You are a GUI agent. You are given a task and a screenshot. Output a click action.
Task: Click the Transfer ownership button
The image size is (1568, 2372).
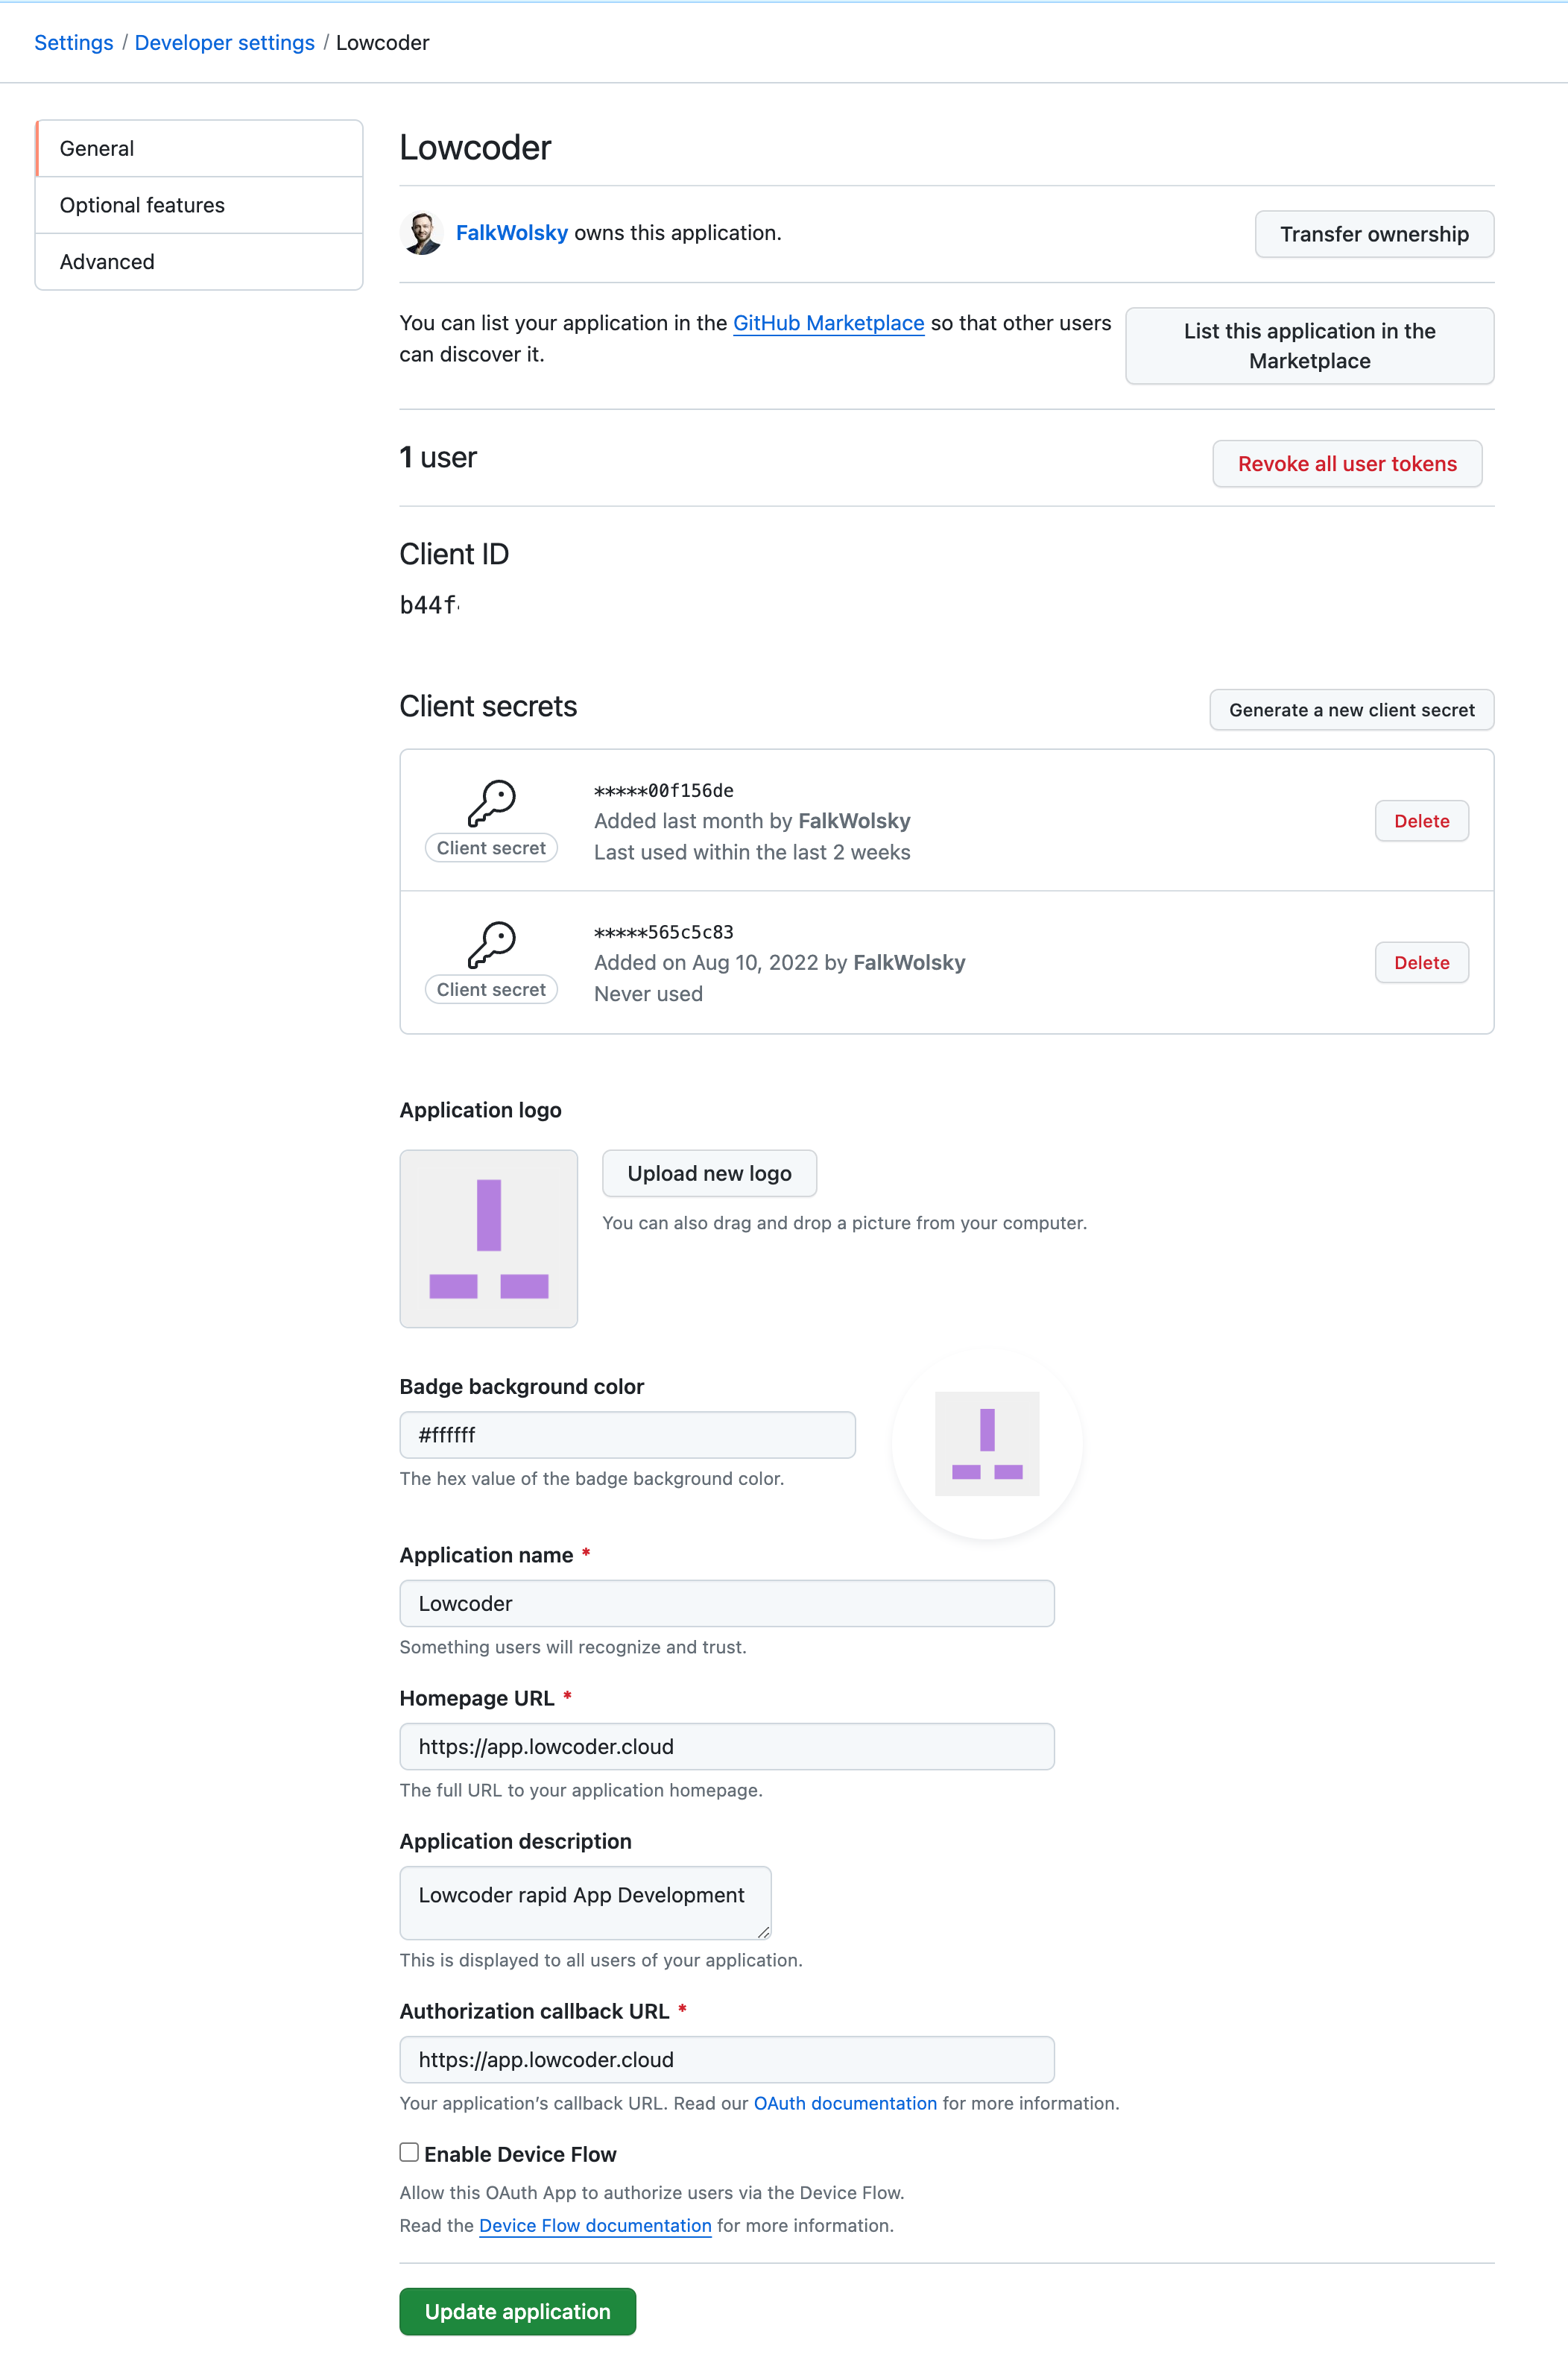point(1373,234)
